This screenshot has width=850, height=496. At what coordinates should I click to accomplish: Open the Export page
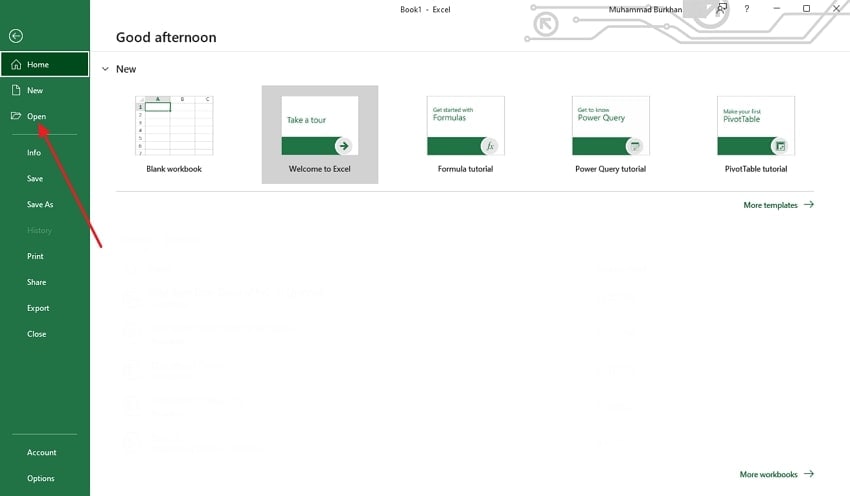[x=38, y=308]
